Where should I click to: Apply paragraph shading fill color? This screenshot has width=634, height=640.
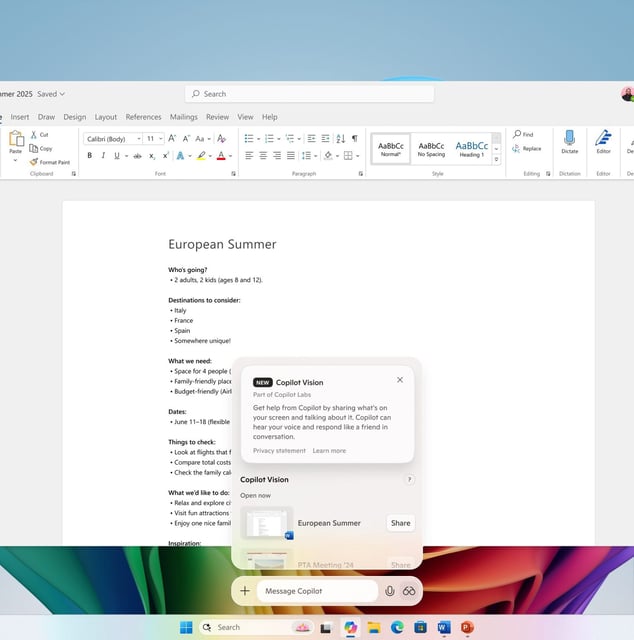328,156
